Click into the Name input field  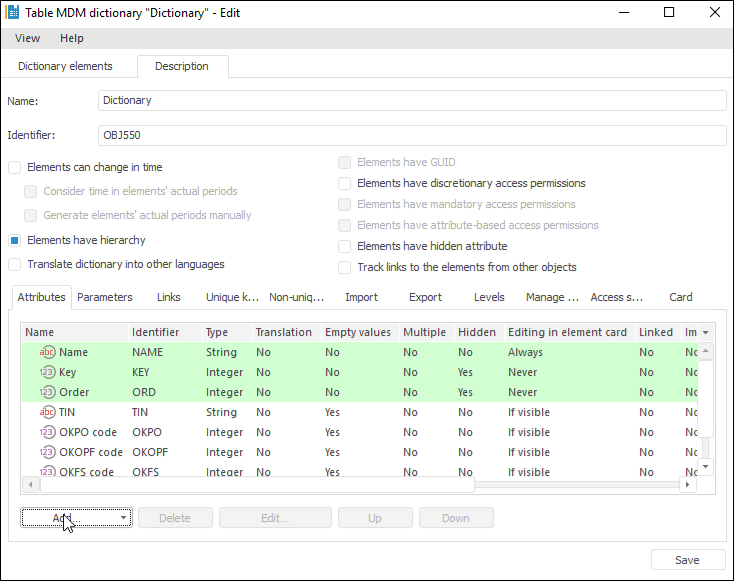tap(412, 101)
